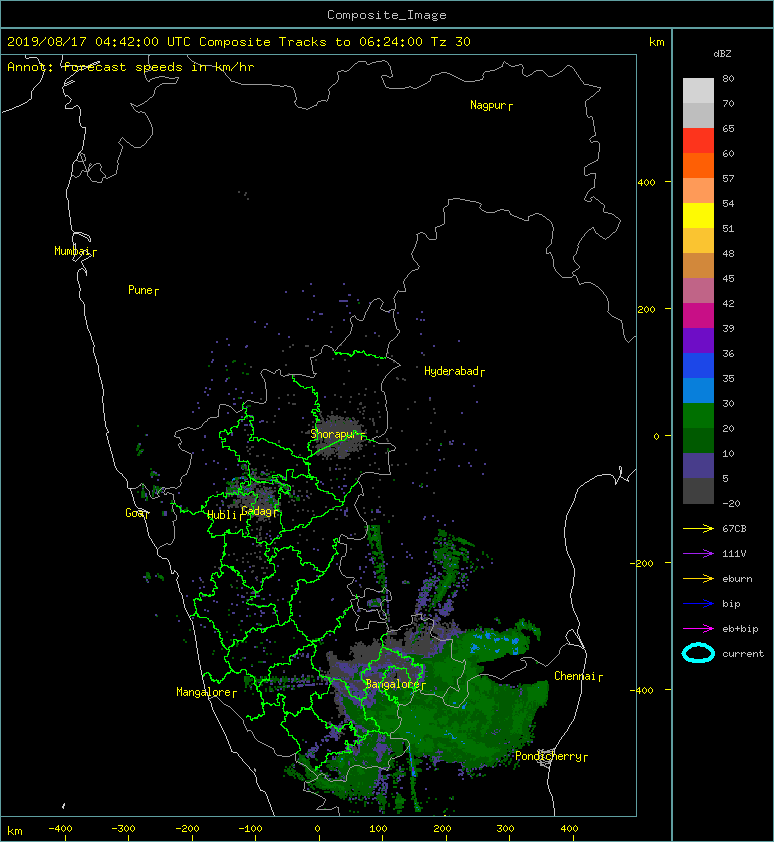The image size is (774, 842).
Task: Click the eburn arrow legend icon
Action: tap(698, 578)
